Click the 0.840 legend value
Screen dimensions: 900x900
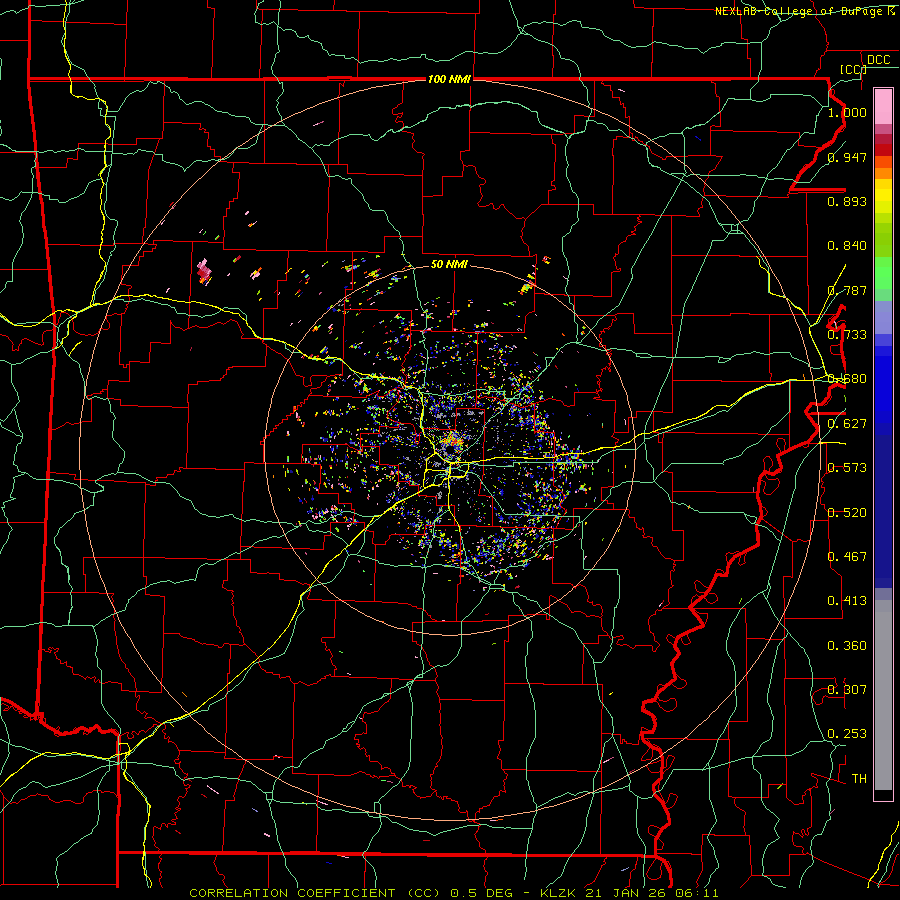tap(847, 246)
